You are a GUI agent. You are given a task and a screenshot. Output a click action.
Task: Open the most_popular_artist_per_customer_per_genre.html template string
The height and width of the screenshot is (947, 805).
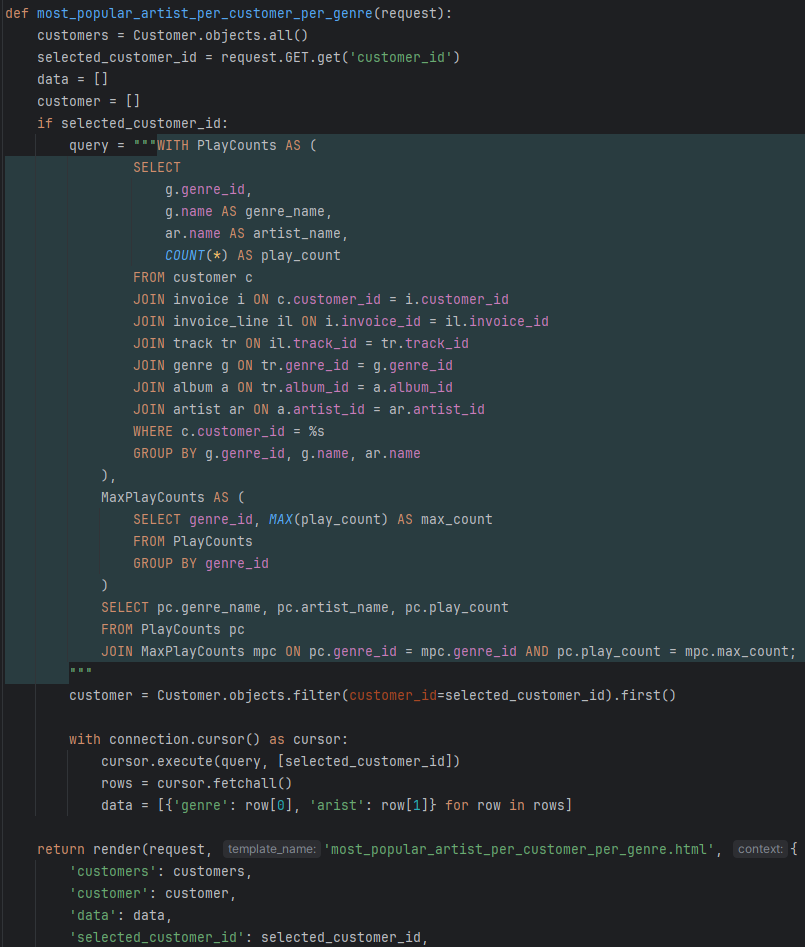pyautogui.click(x=521, y=849)
